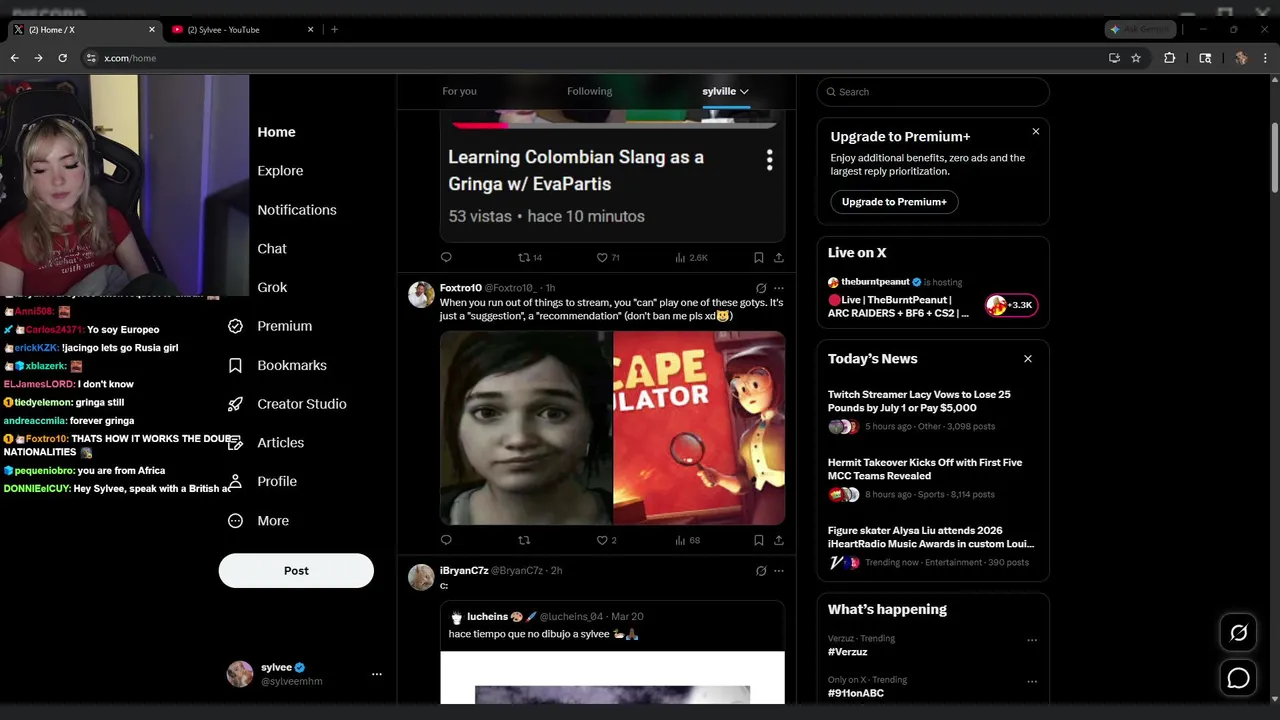Screen dimensions: 1280x720
Task: Open the floating Grok button
Action: [x=1238, y=633]
